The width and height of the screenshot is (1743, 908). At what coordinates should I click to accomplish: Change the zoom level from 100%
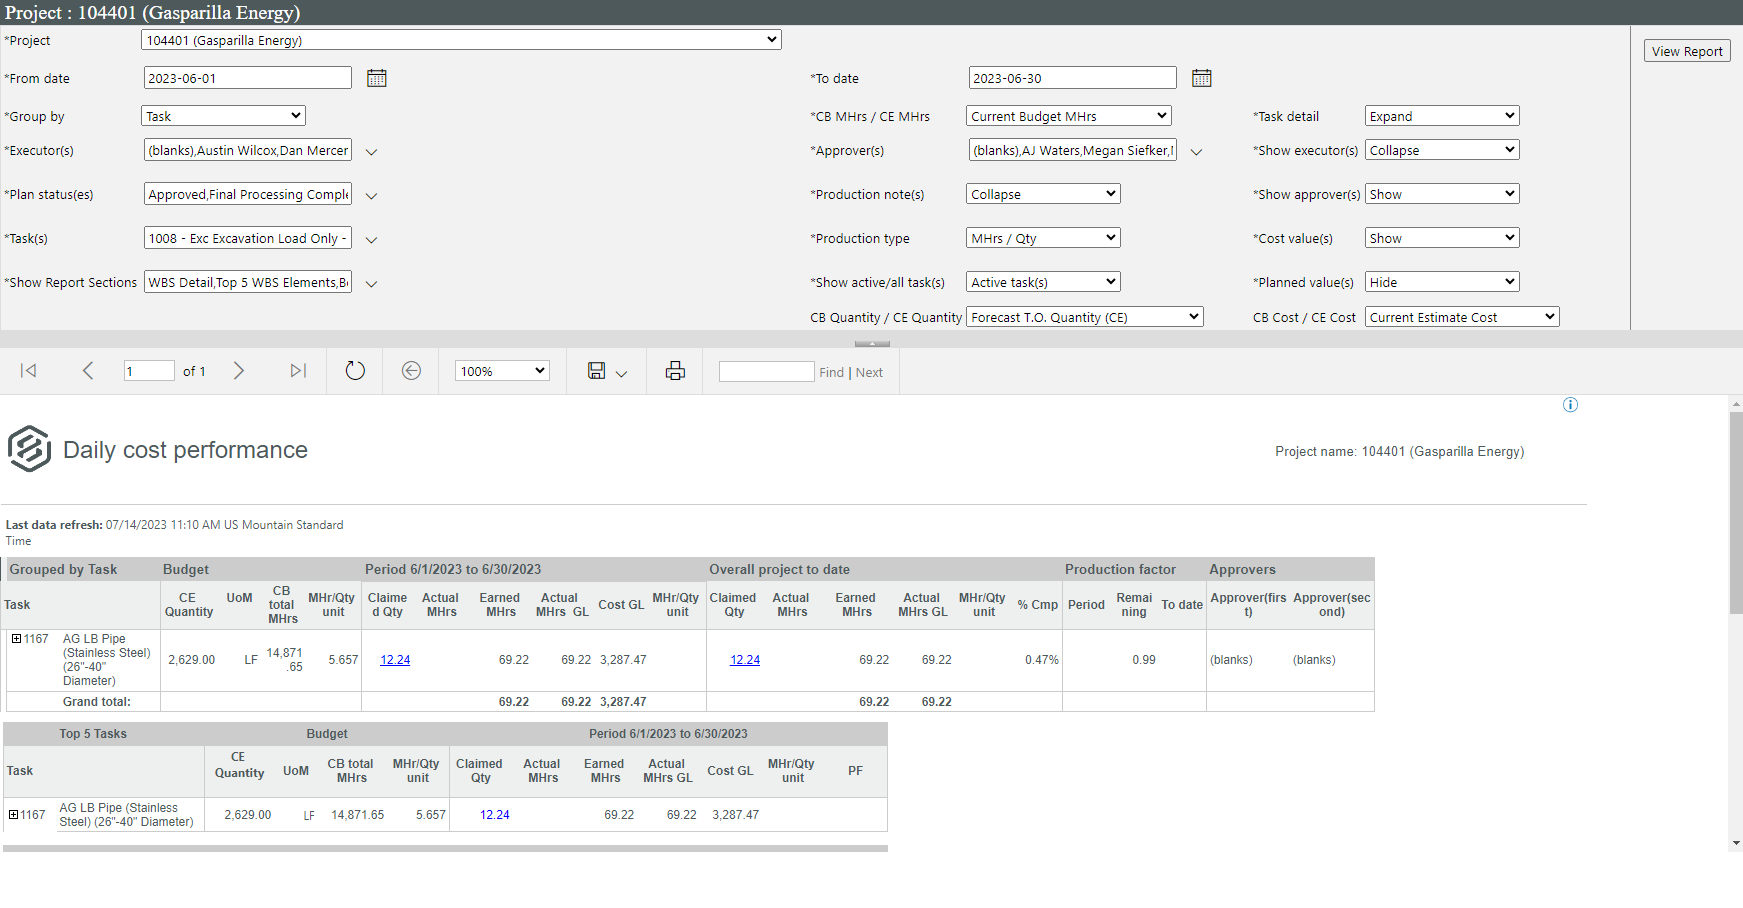502,371
